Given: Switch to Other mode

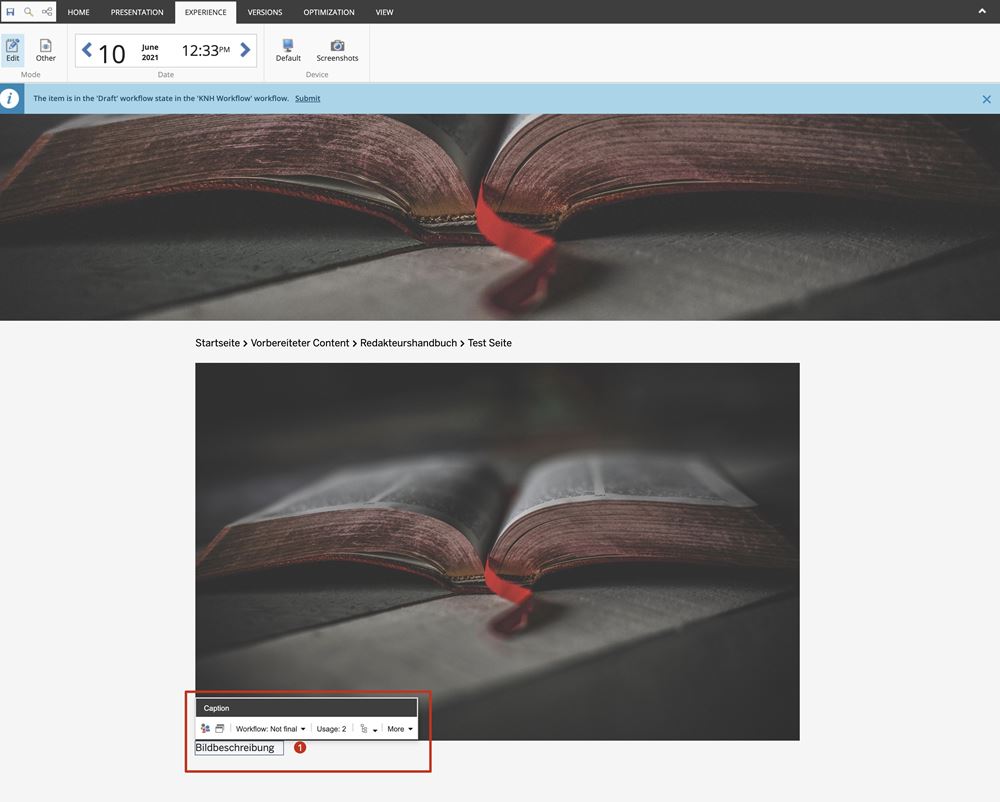Looking at the screenshot, I should [x=46, y=50].
